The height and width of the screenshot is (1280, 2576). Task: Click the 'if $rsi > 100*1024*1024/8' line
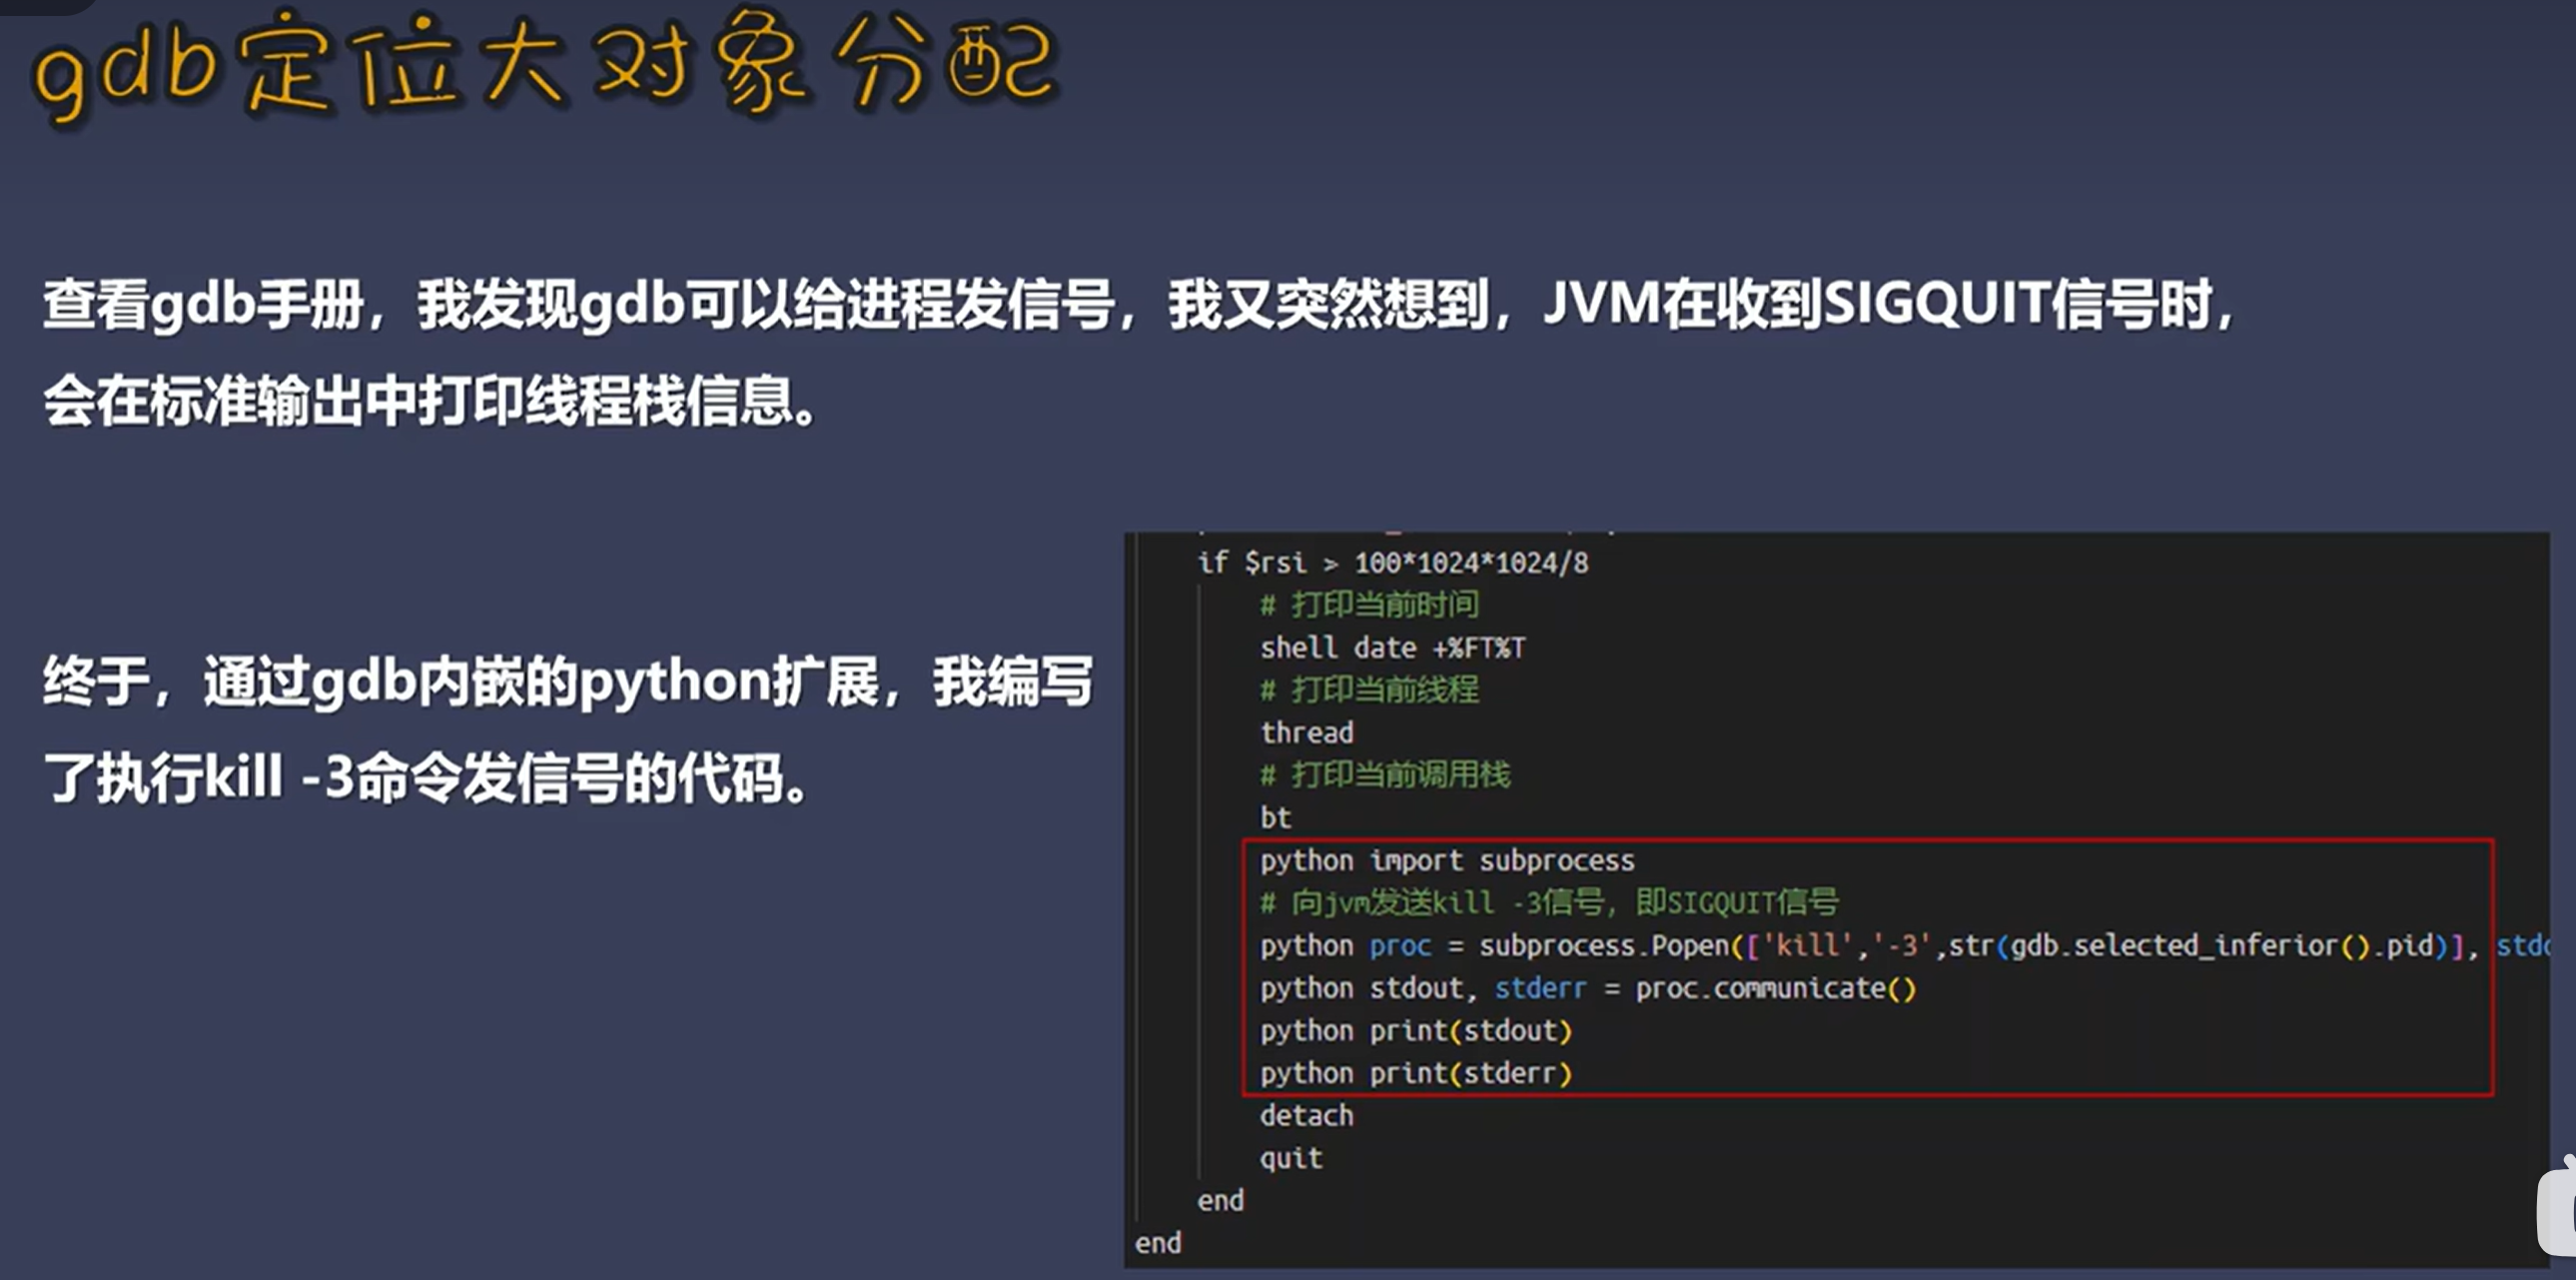tap(1392, 563)
